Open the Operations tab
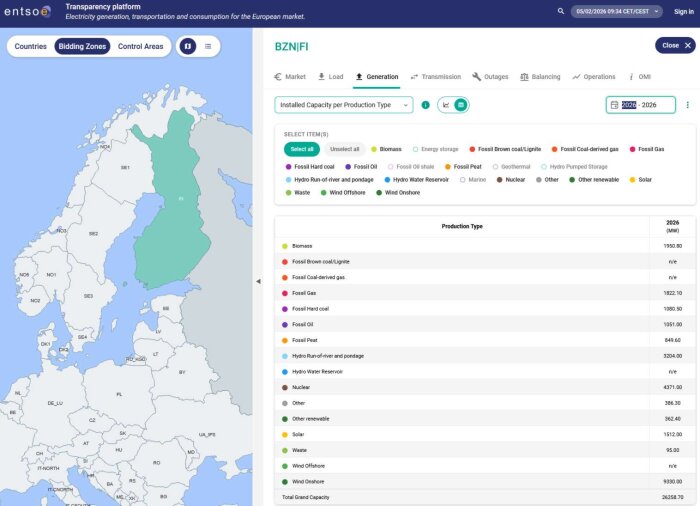This screenshot has width=700, height=506. pyautogui.click(x=594, y=77)
